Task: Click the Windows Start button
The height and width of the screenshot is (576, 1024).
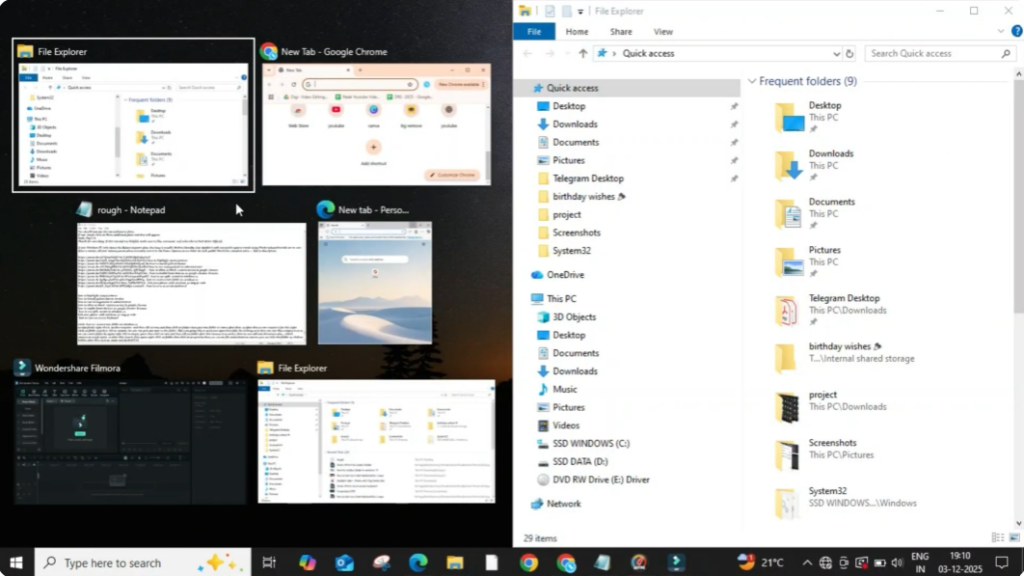Action: (x=16, y=562)
